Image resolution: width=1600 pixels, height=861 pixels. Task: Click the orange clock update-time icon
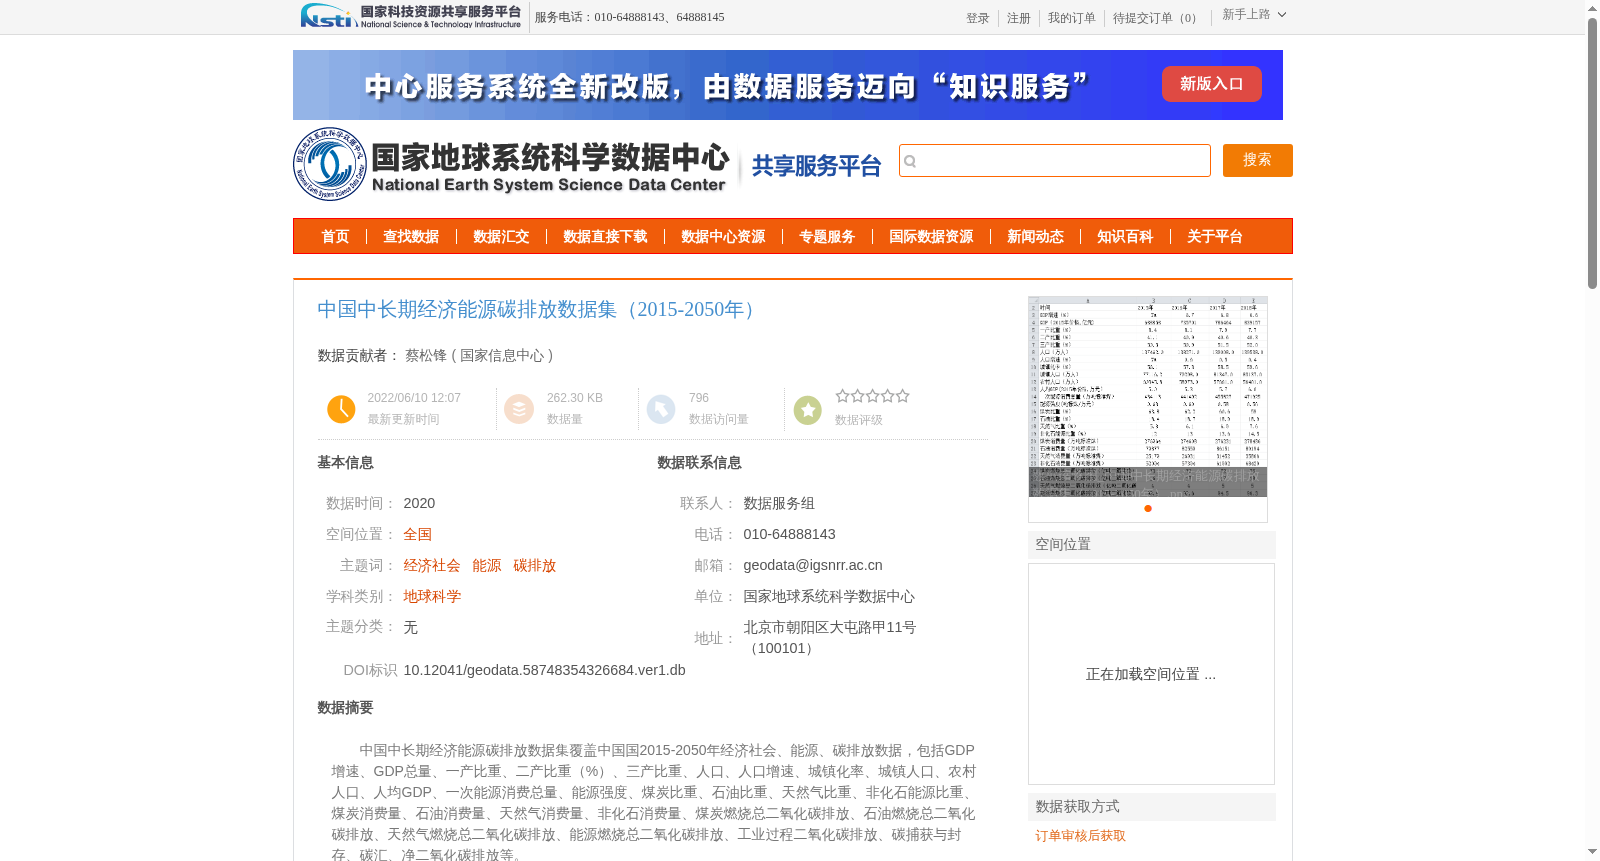click(x=341, y=409)
